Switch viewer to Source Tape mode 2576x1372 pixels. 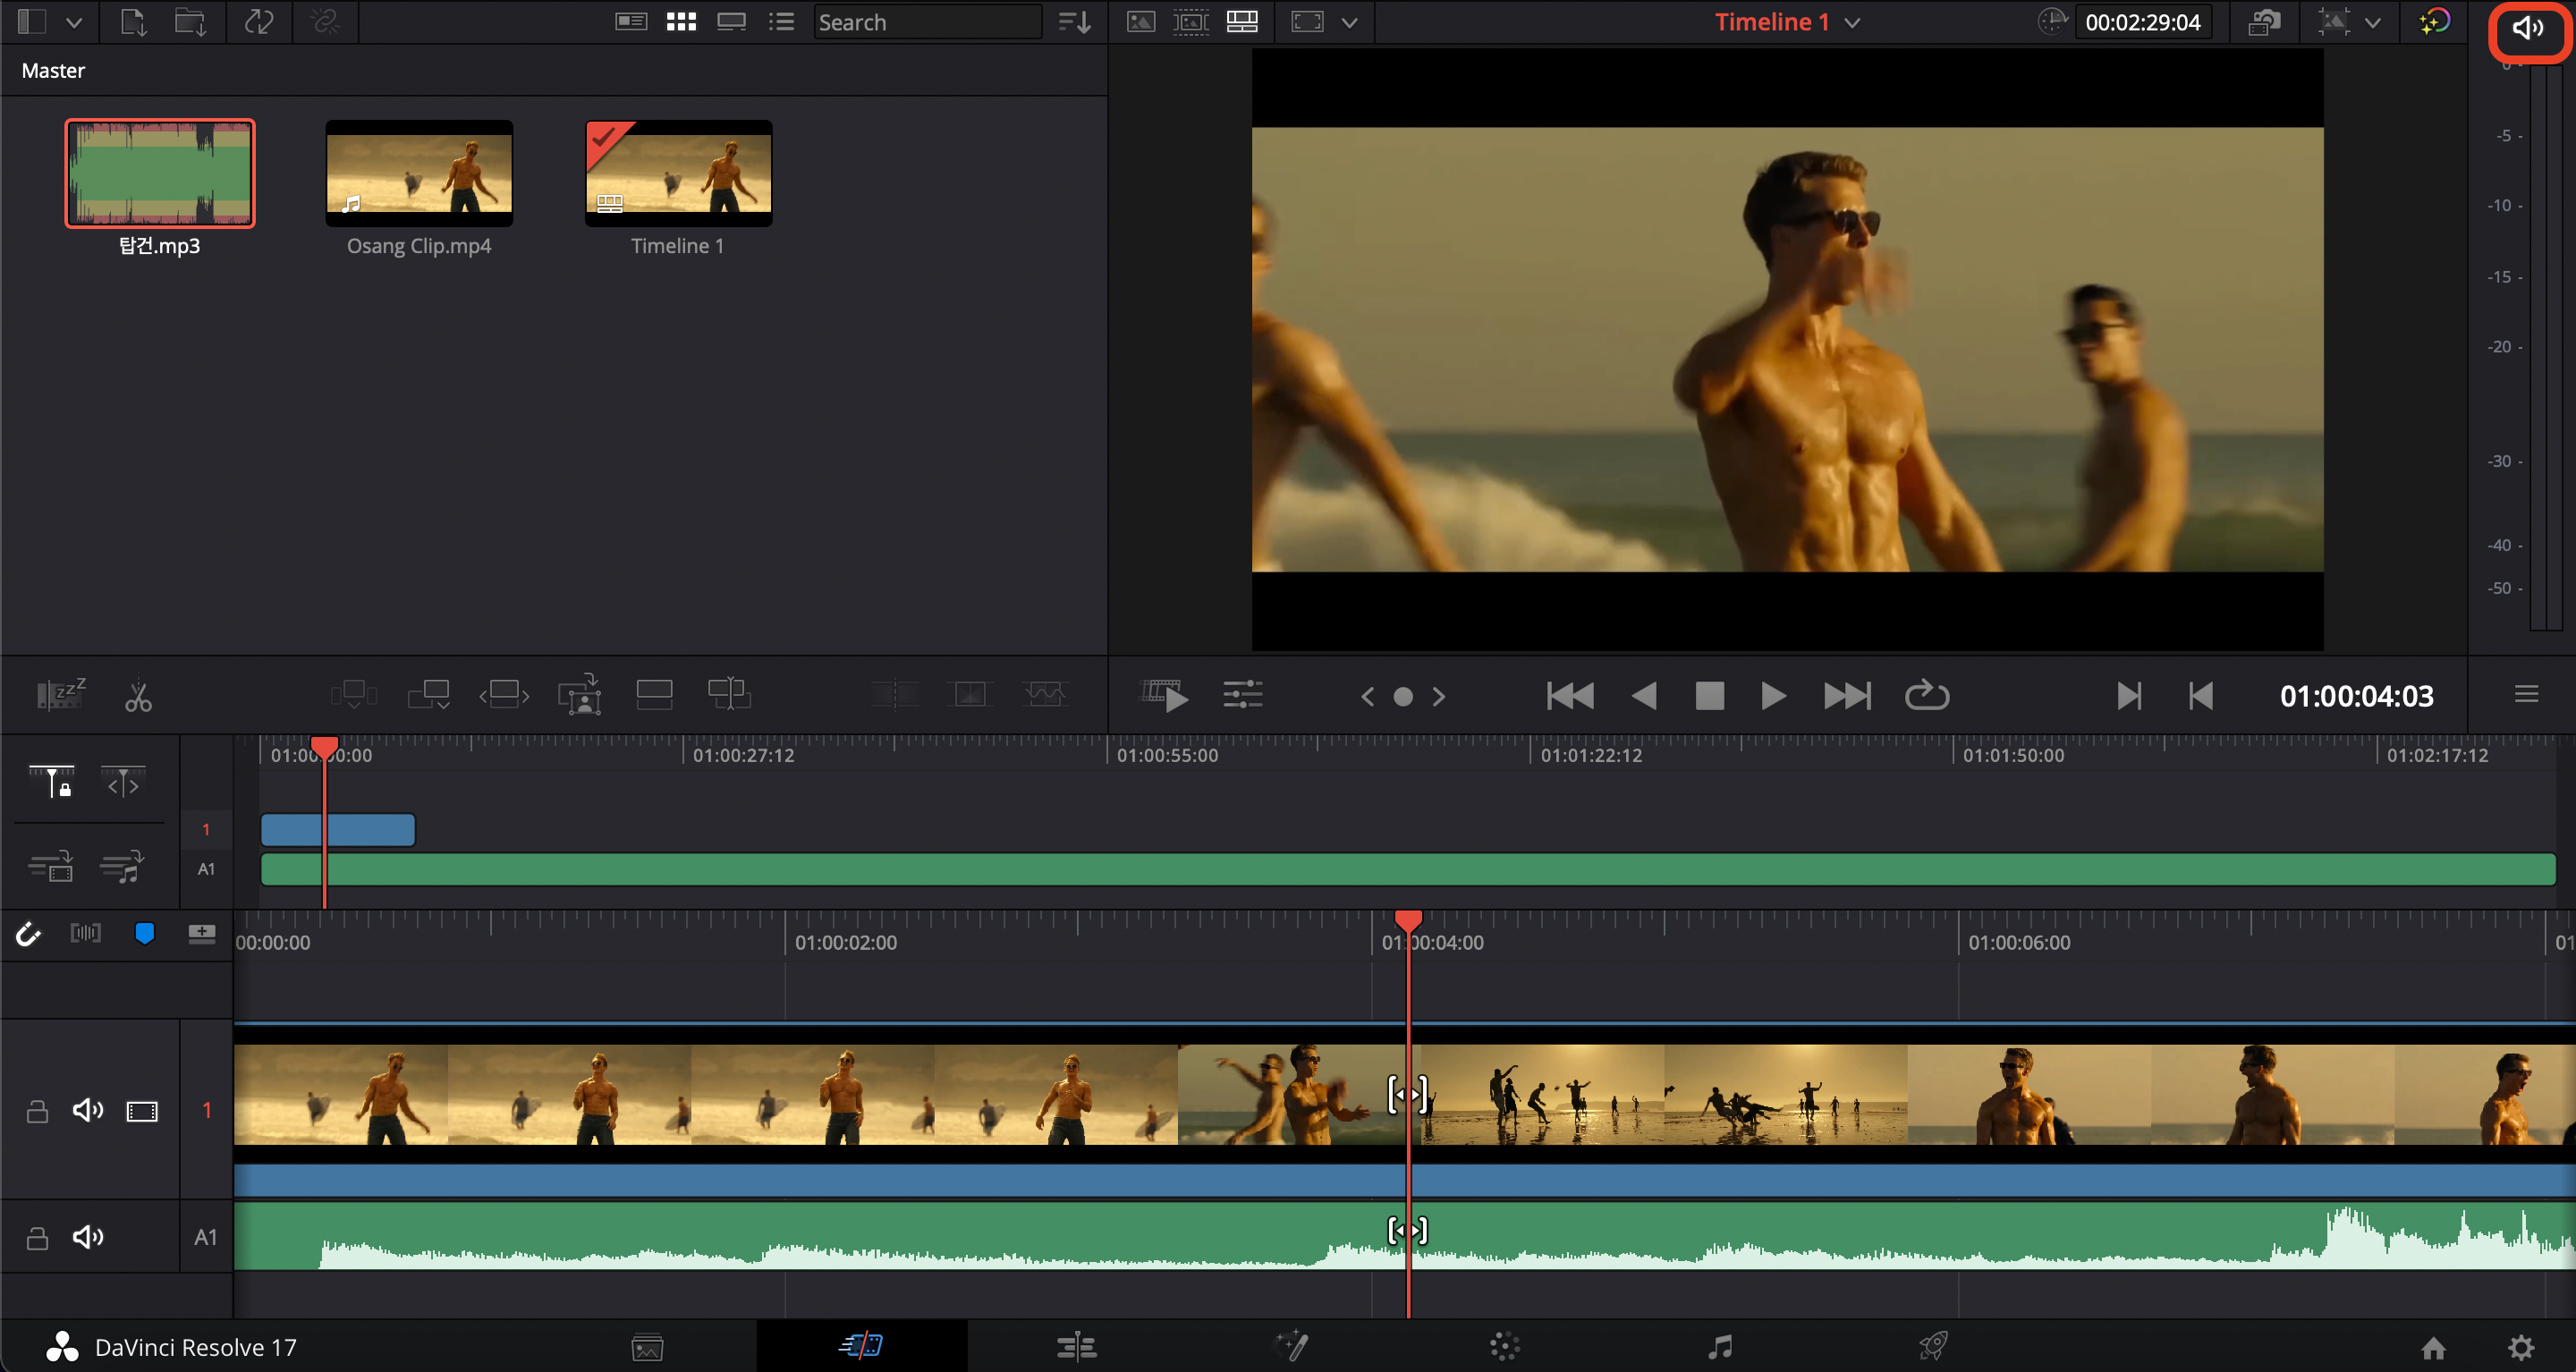[1190, 22]
